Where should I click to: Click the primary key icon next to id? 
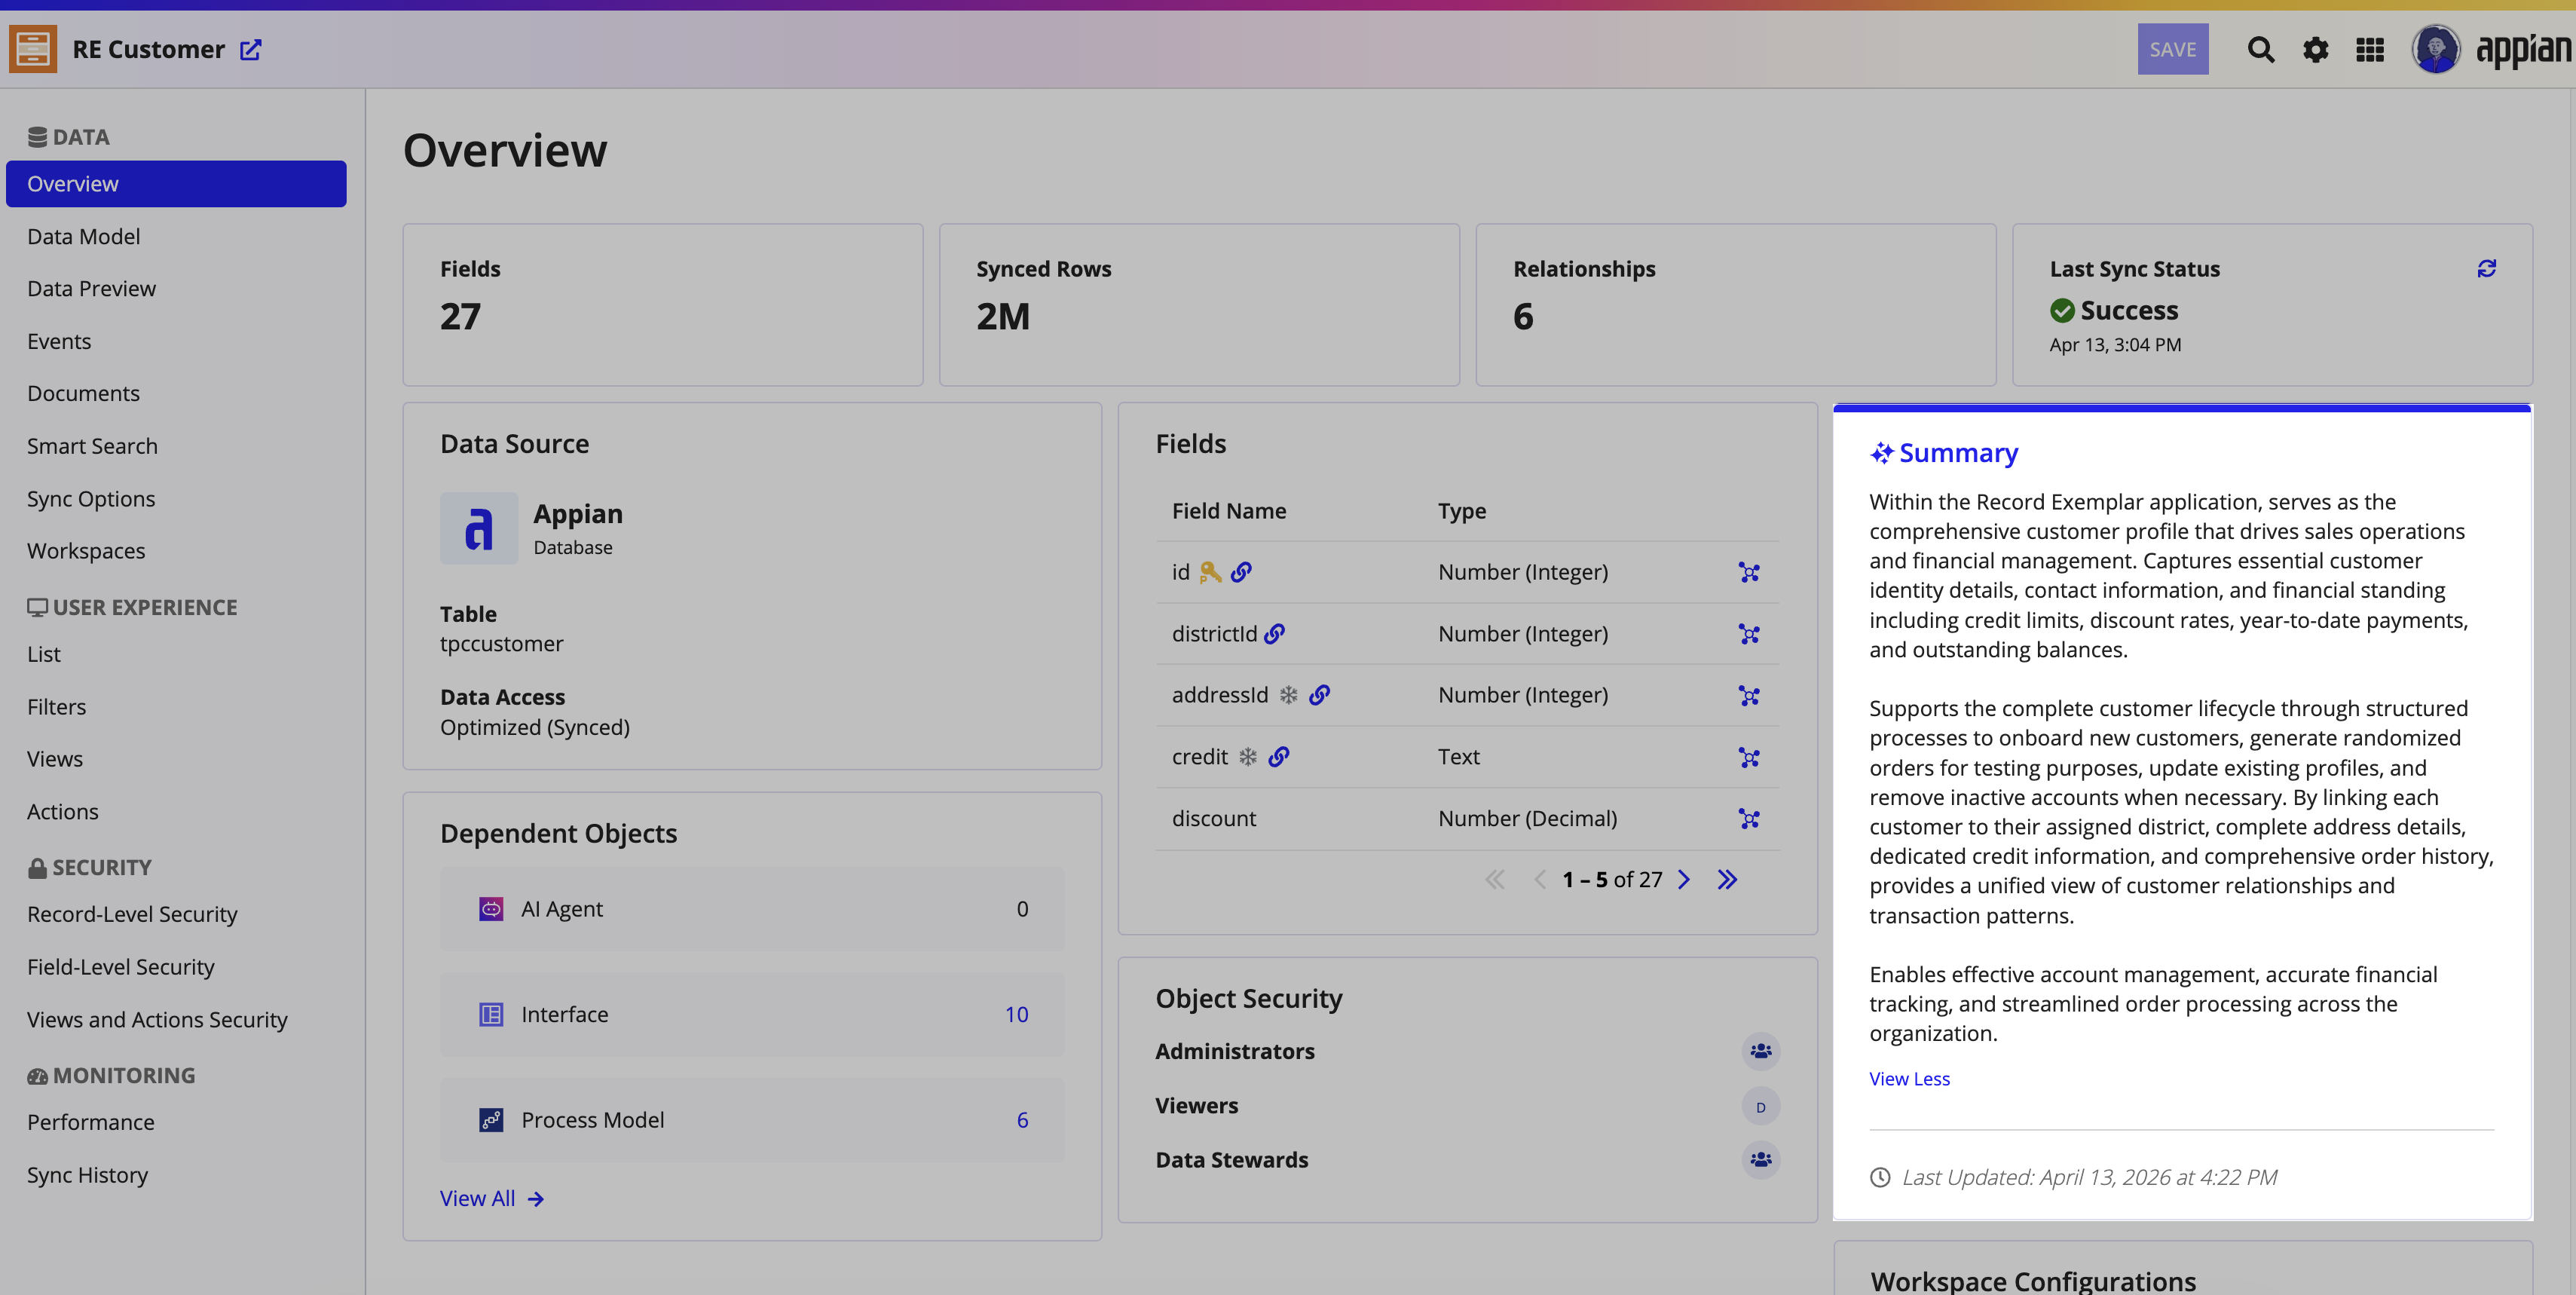(1210, 572)
